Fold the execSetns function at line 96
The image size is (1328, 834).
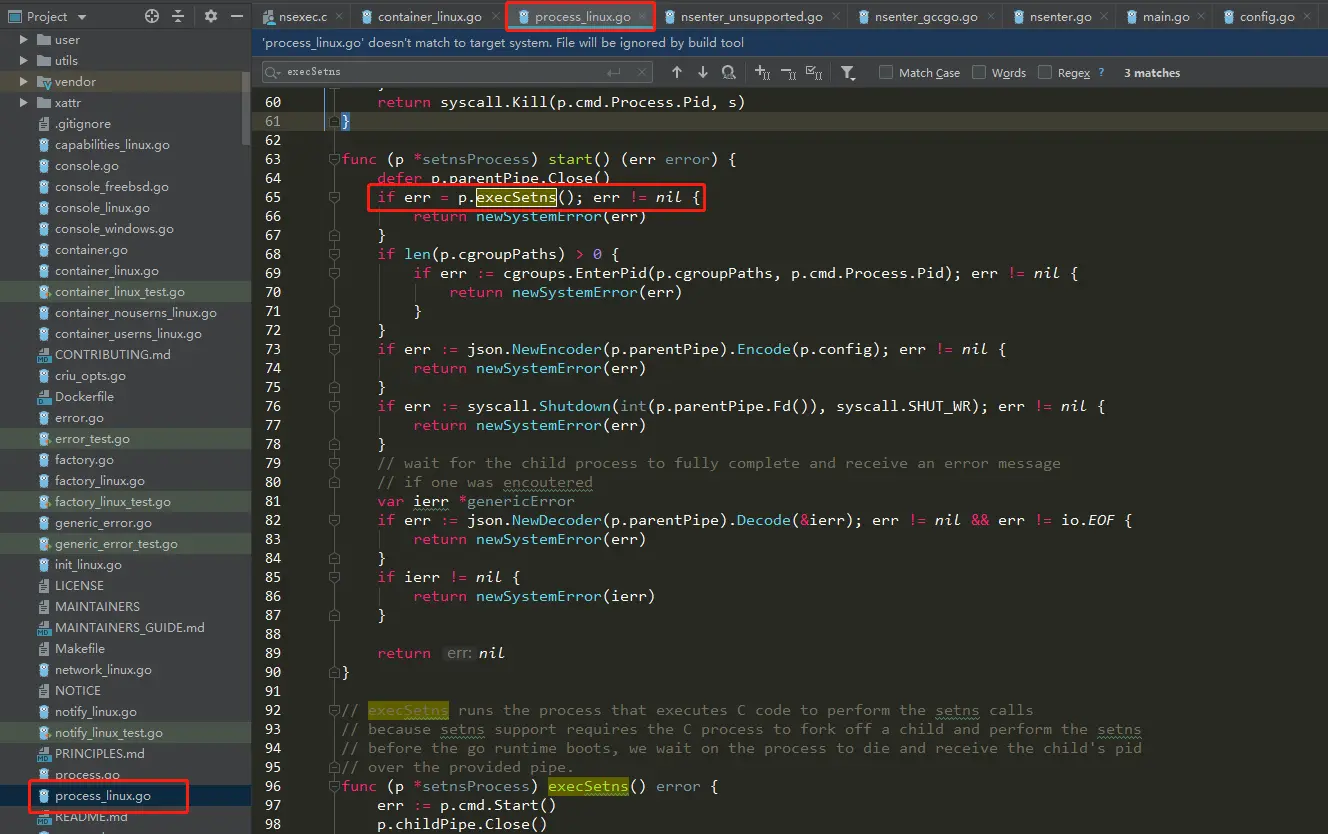pos(335,786)
